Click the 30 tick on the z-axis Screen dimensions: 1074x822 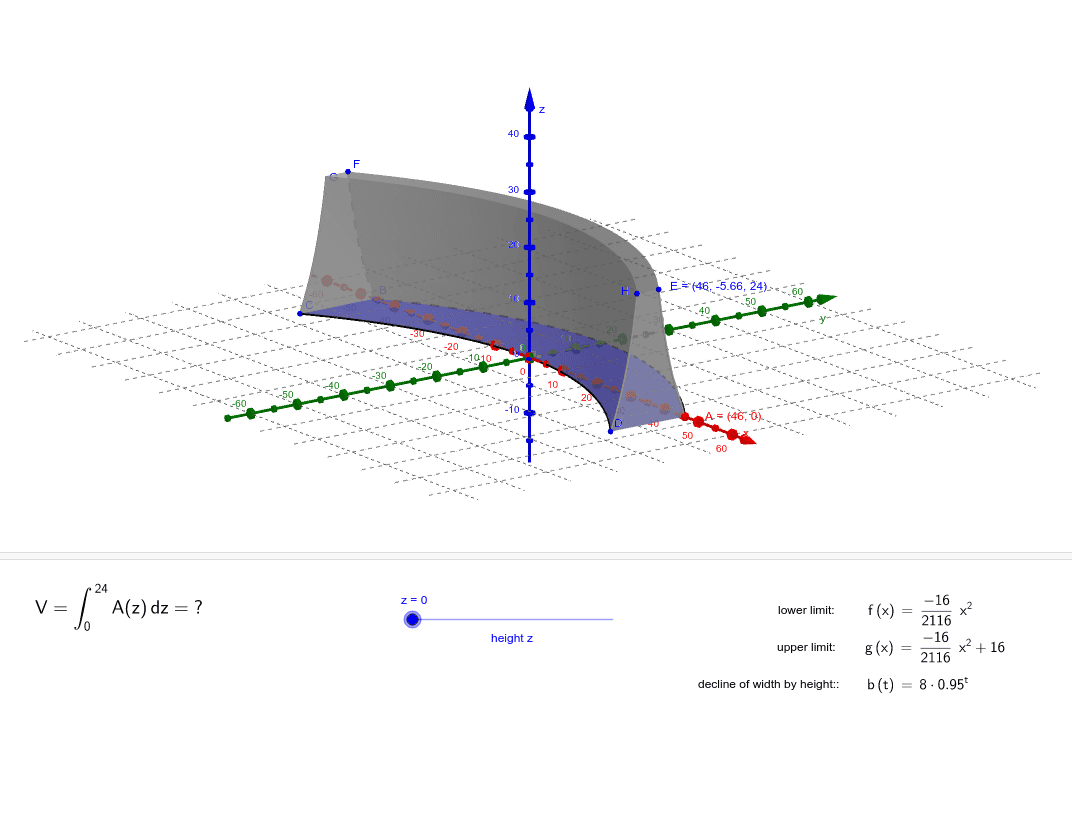(x=529, y=192)
